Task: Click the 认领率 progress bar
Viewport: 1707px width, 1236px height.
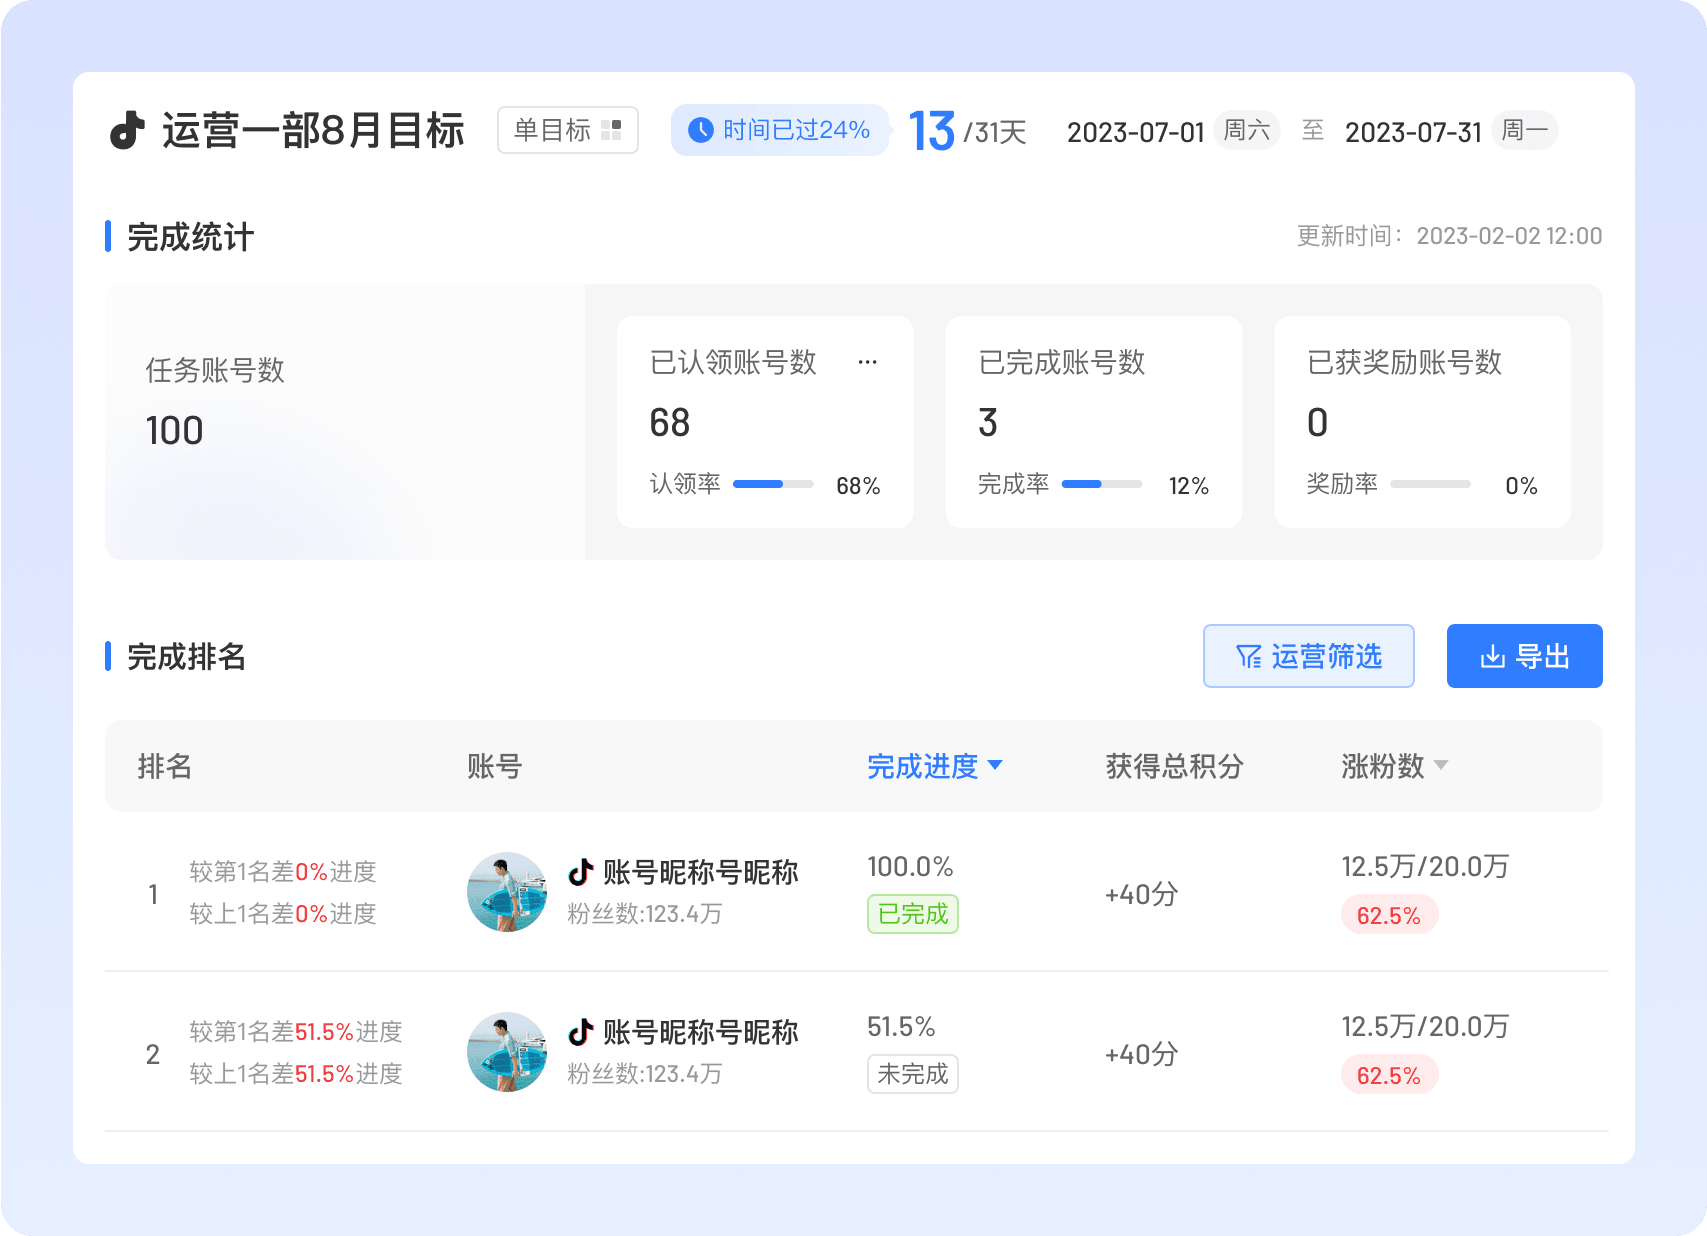Action: click(773, 484)
